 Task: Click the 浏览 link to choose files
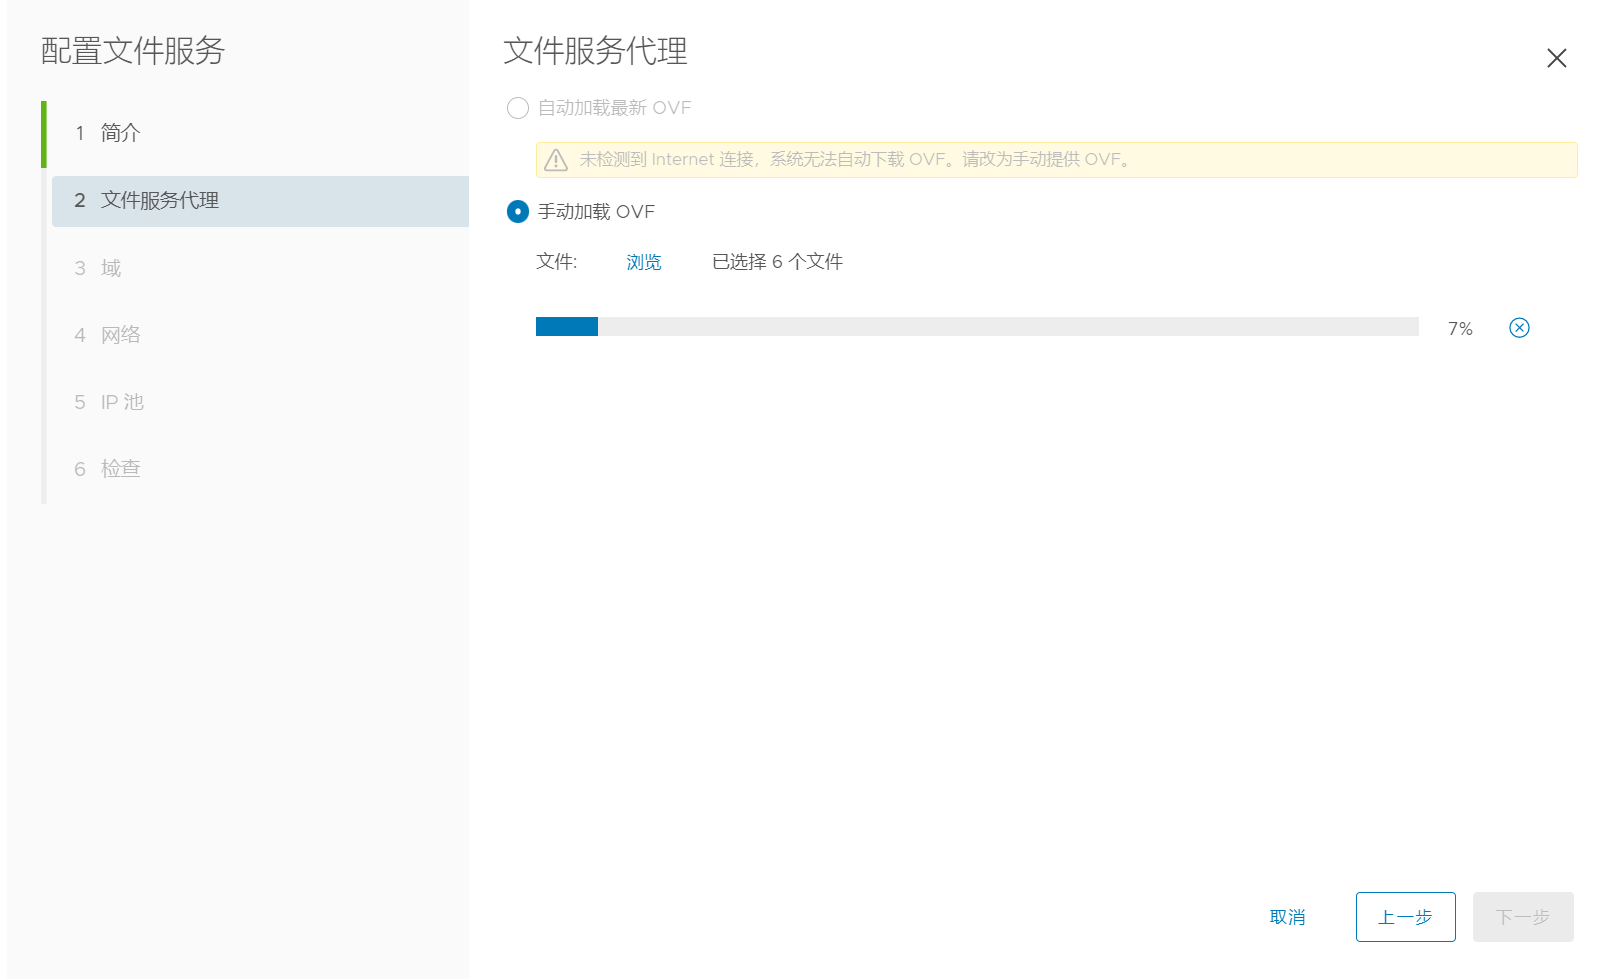coord(644,262)
